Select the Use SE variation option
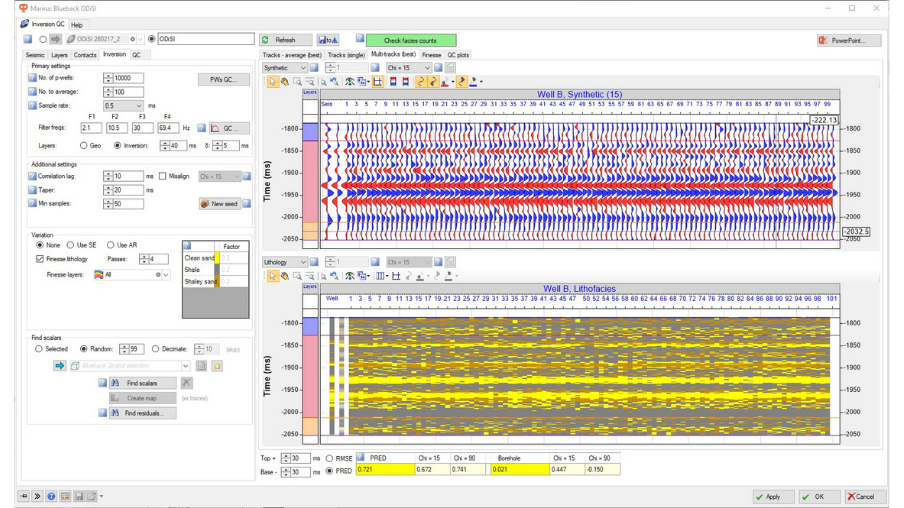The height and width of the screenshot is (508, 904). [71, 245]
